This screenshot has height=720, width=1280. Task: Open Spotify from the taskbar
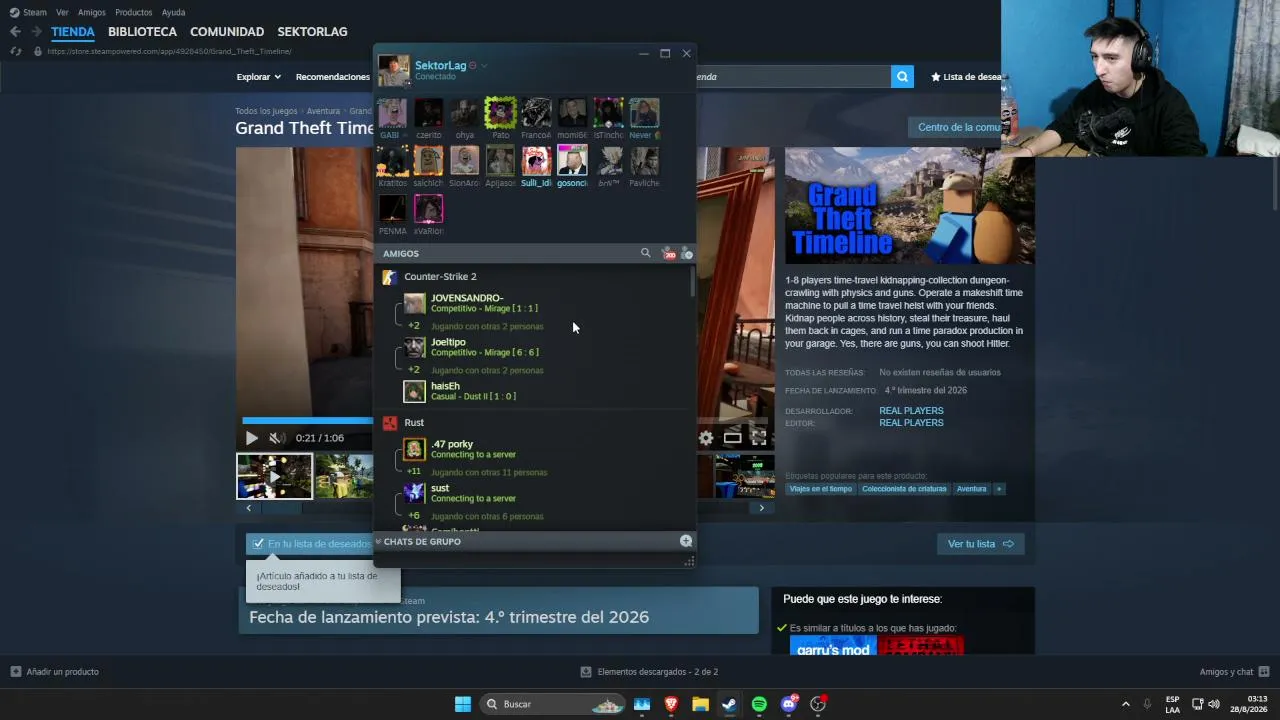(759, 704)
